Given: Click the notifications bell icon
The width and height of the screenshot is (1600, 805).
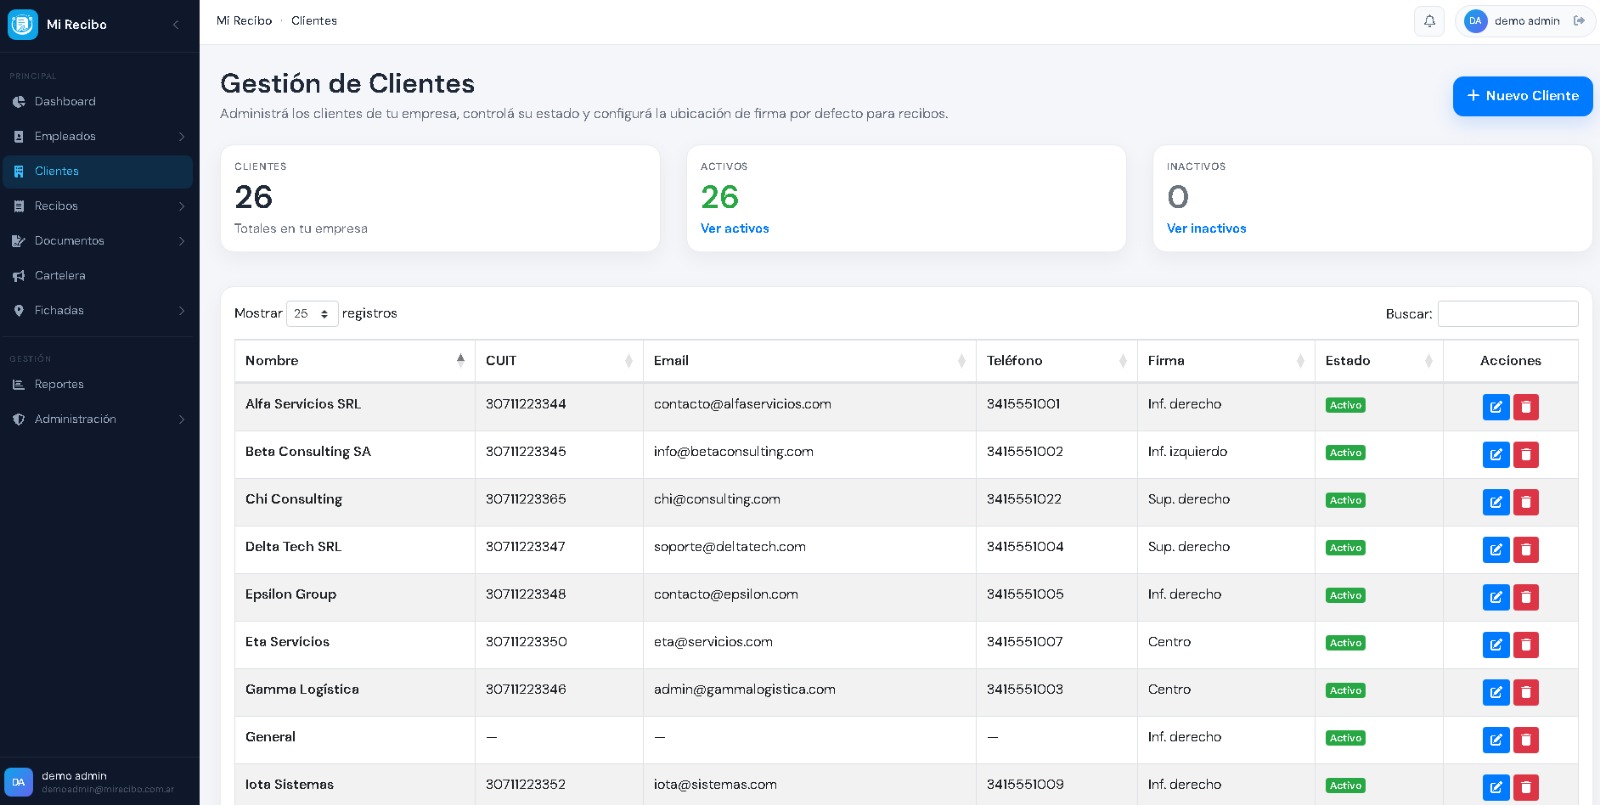Looking at the screenshot, I should tap(1429, 21).
